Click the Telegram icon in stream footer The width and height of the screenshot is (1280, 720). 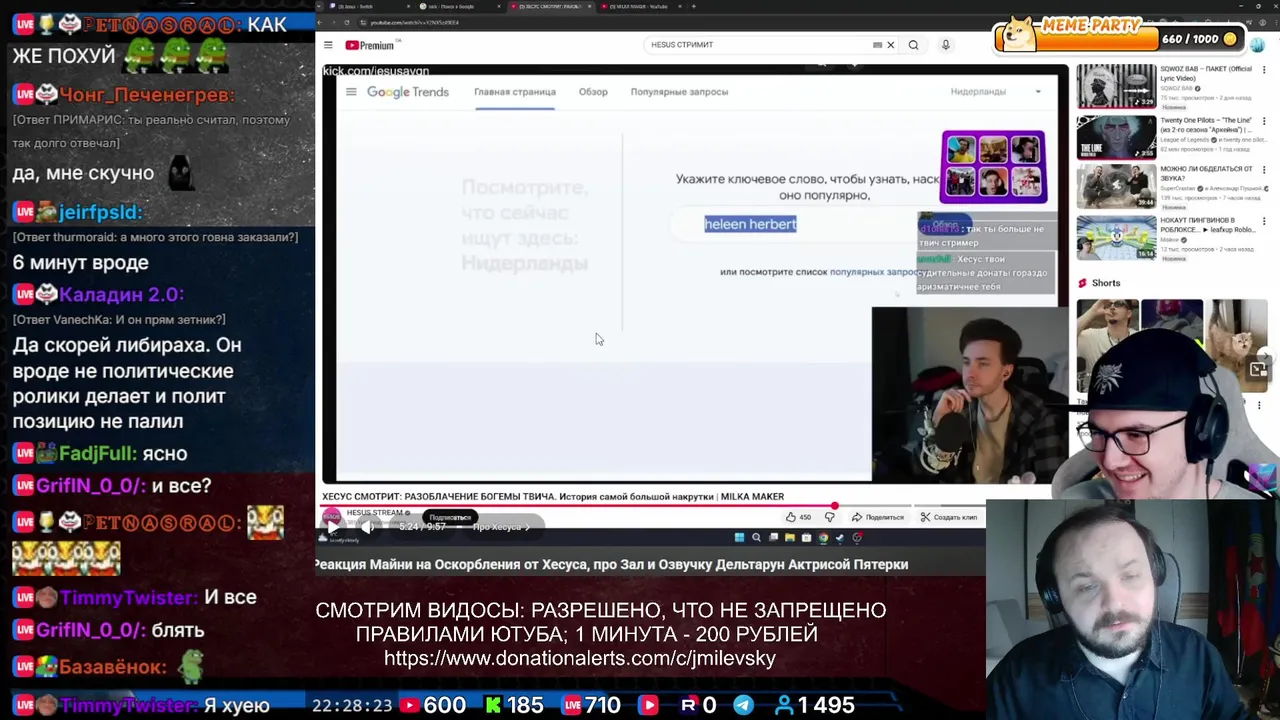point(744,705)
